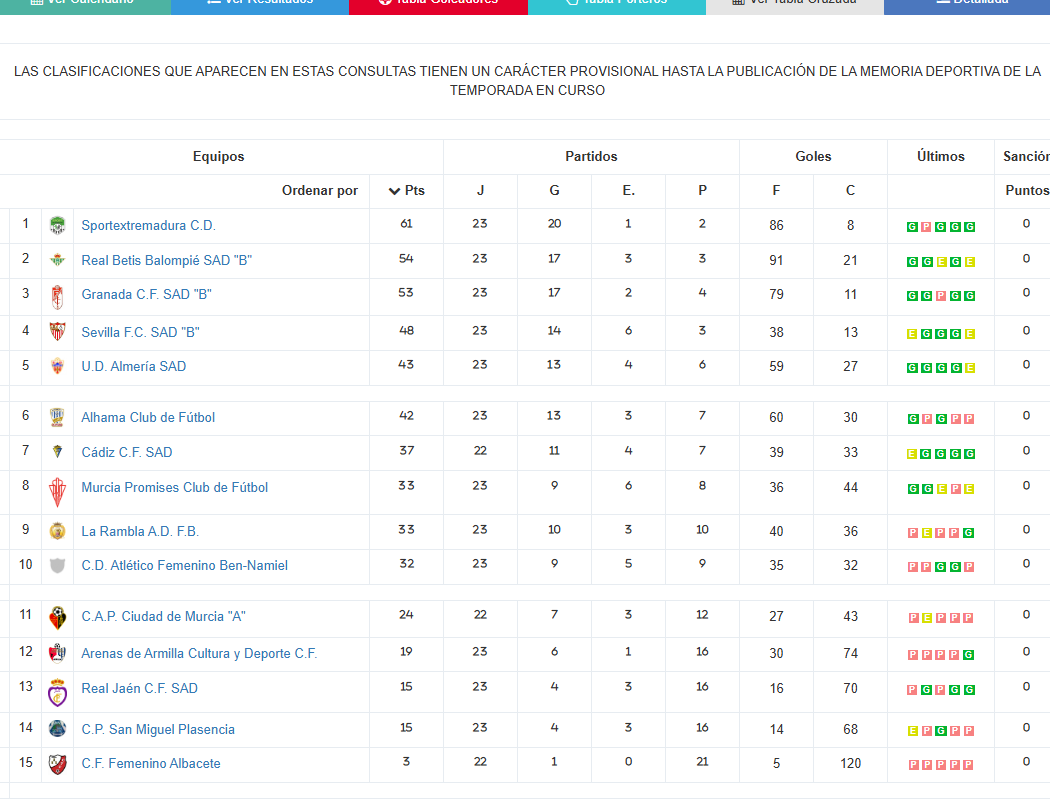Click the Sevilla F.C. SAD "B" crest
The width and height of the screenshot is (1050, 809).
[x=58, y=332]
